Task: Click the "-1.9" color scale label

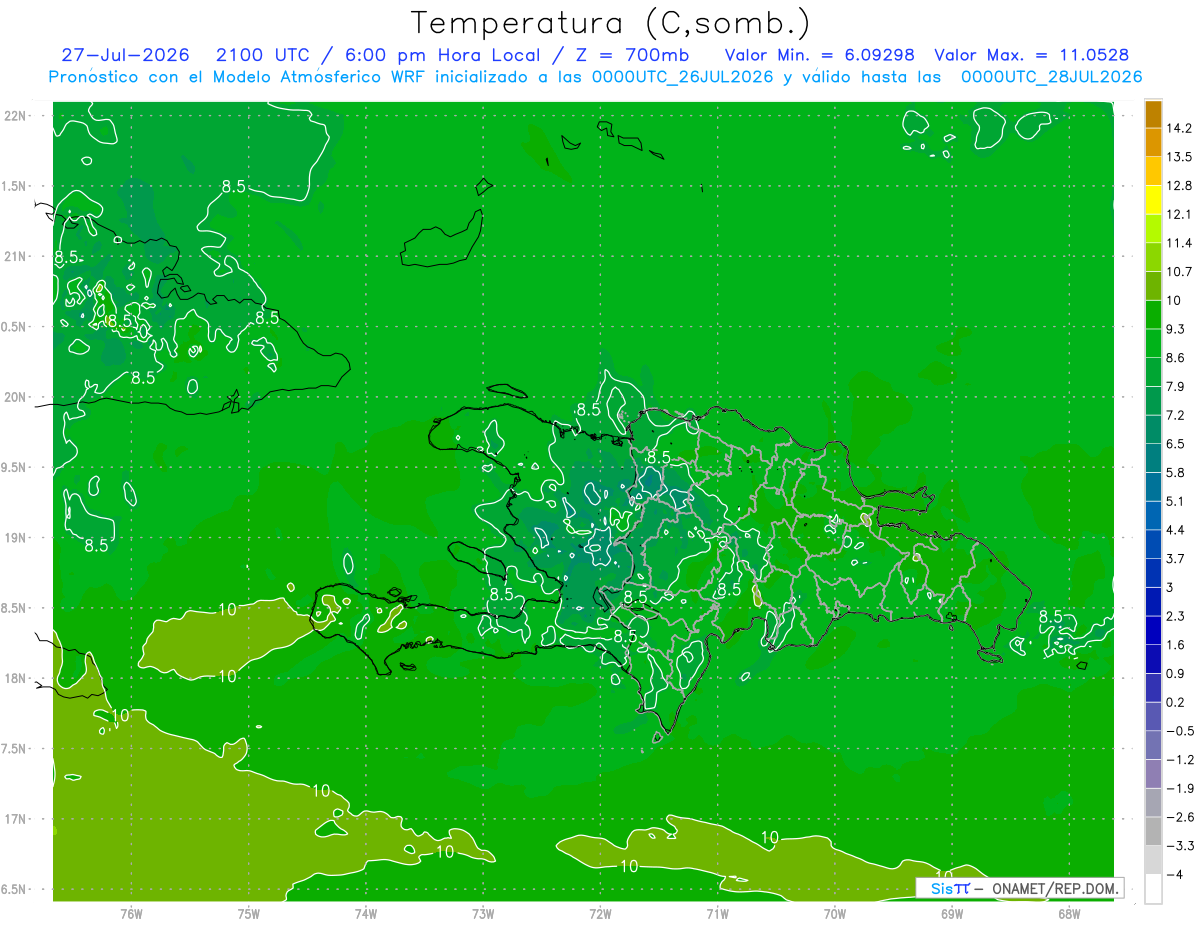Action: (x=1180, y=788)
